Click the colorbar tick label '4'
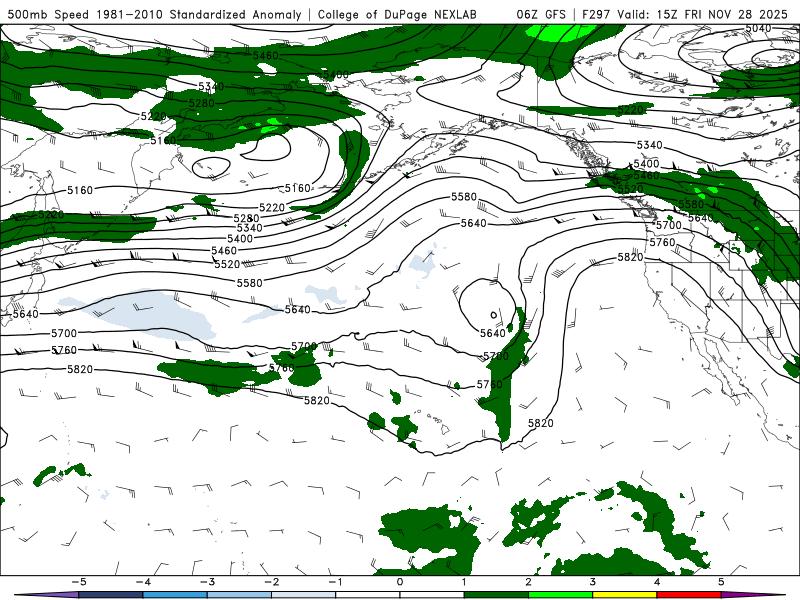Screen dimensions: 800x600 point(657,582)
